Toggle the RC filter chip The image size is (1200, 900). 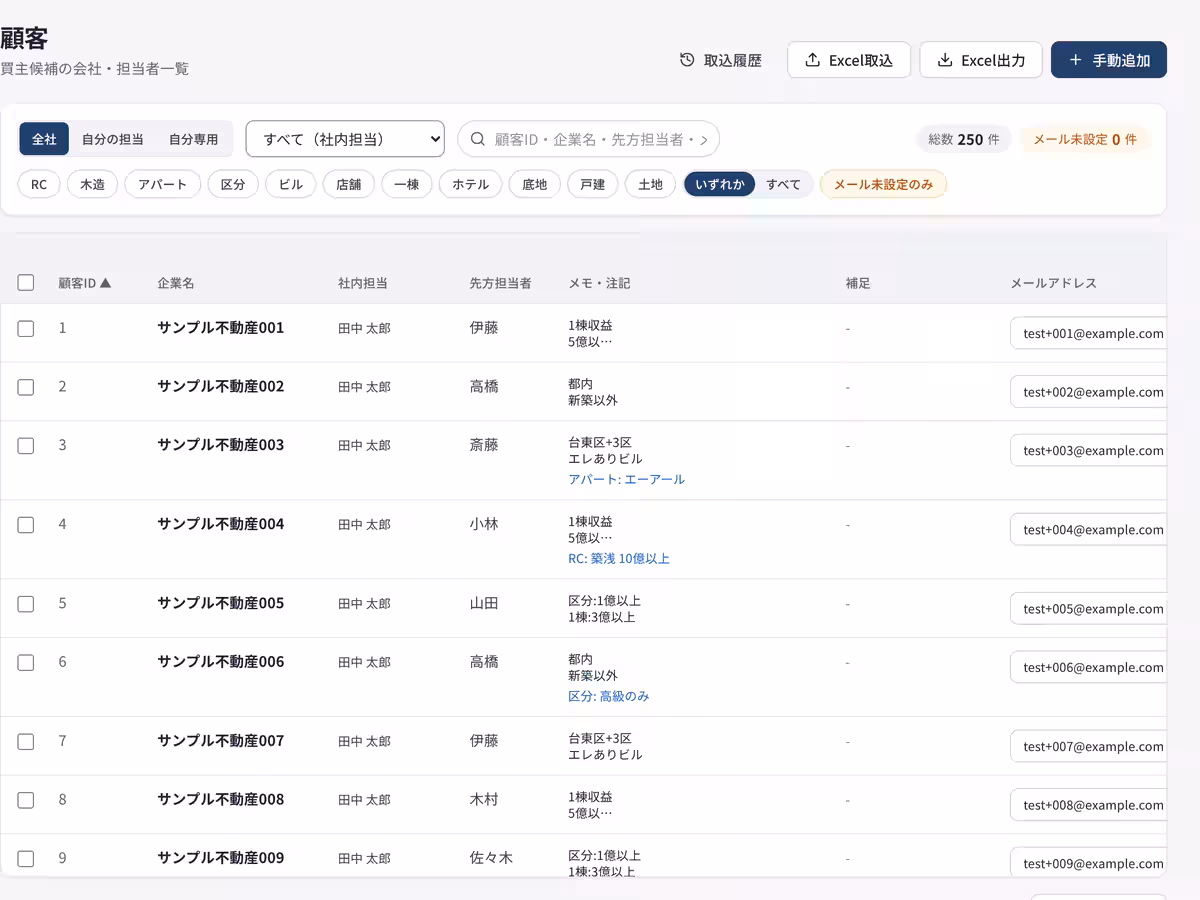39,184
